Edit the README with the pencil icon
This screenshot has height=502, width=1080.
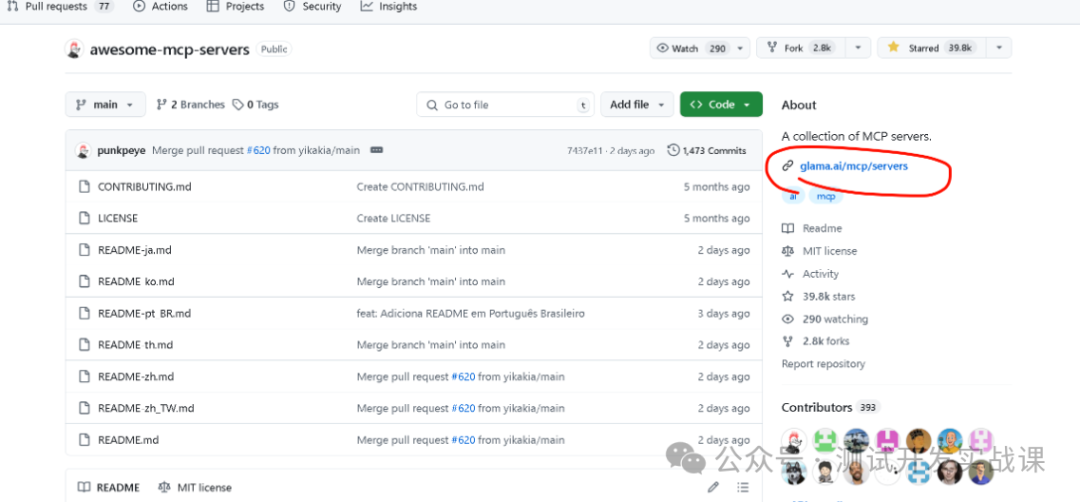point(713,487)
